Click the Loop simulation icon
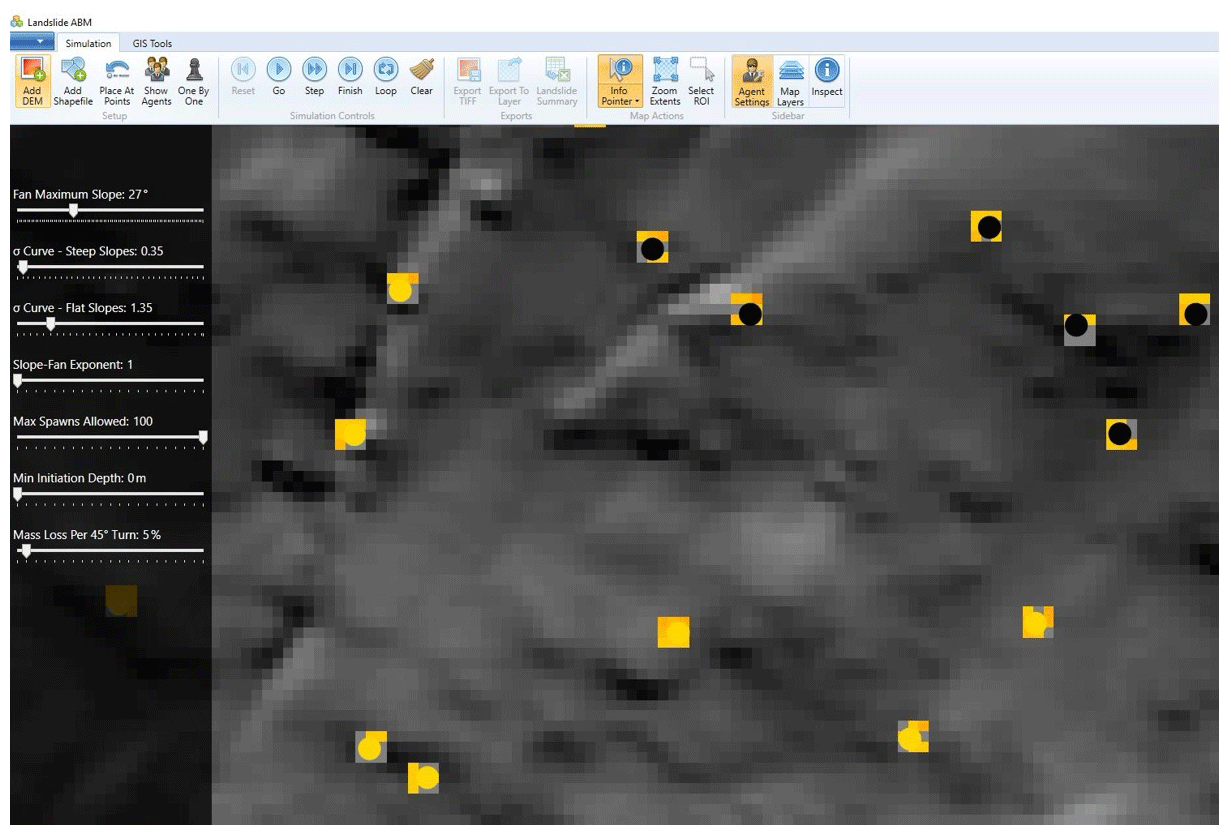Image resolution: width=1231 pixels, height=836 pixels. click(386, 78)
